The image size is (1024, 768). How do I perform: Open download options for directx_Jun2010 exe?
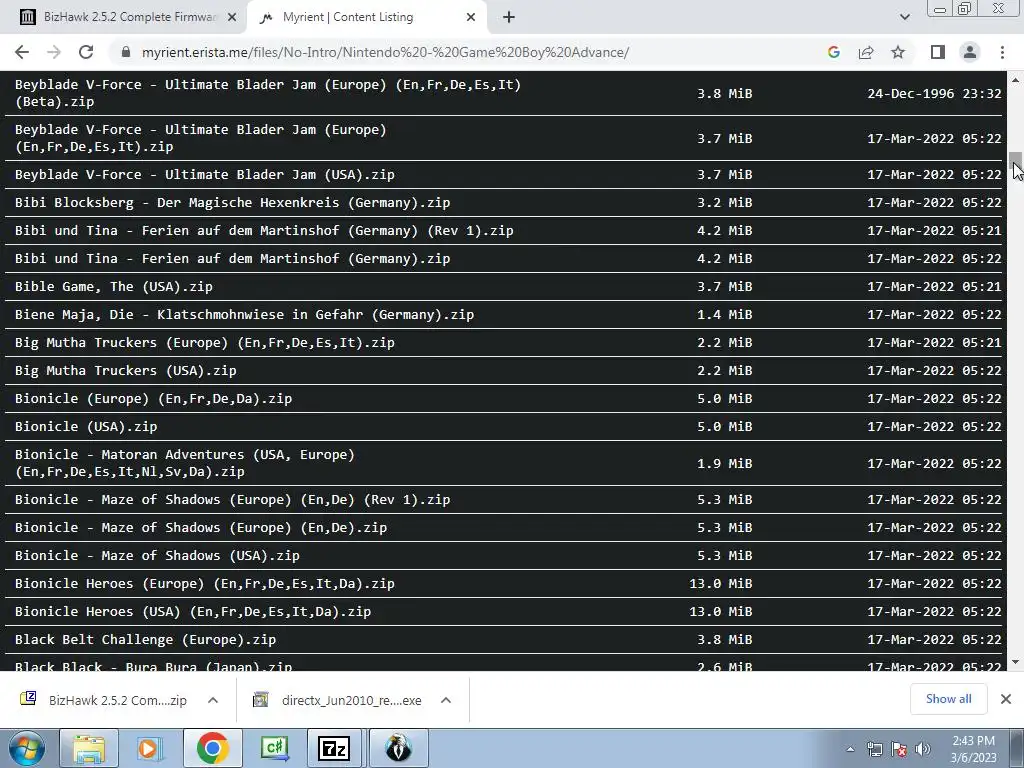tap(446, 700)
